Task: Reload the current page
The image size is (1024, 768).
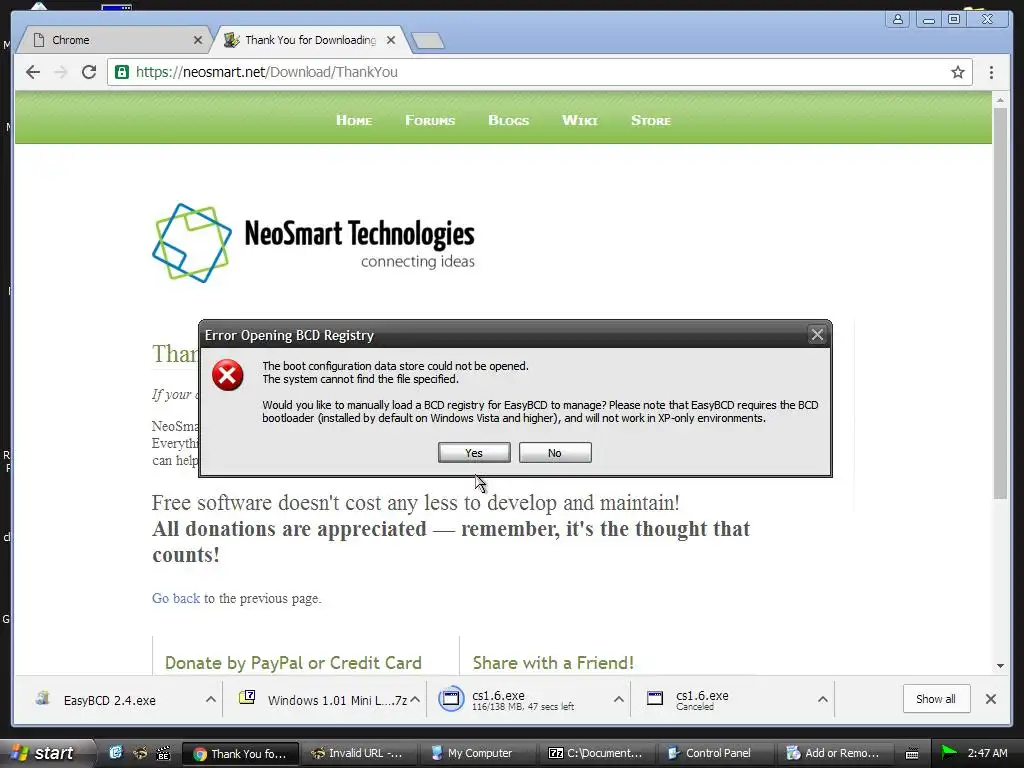Action: 89,72
